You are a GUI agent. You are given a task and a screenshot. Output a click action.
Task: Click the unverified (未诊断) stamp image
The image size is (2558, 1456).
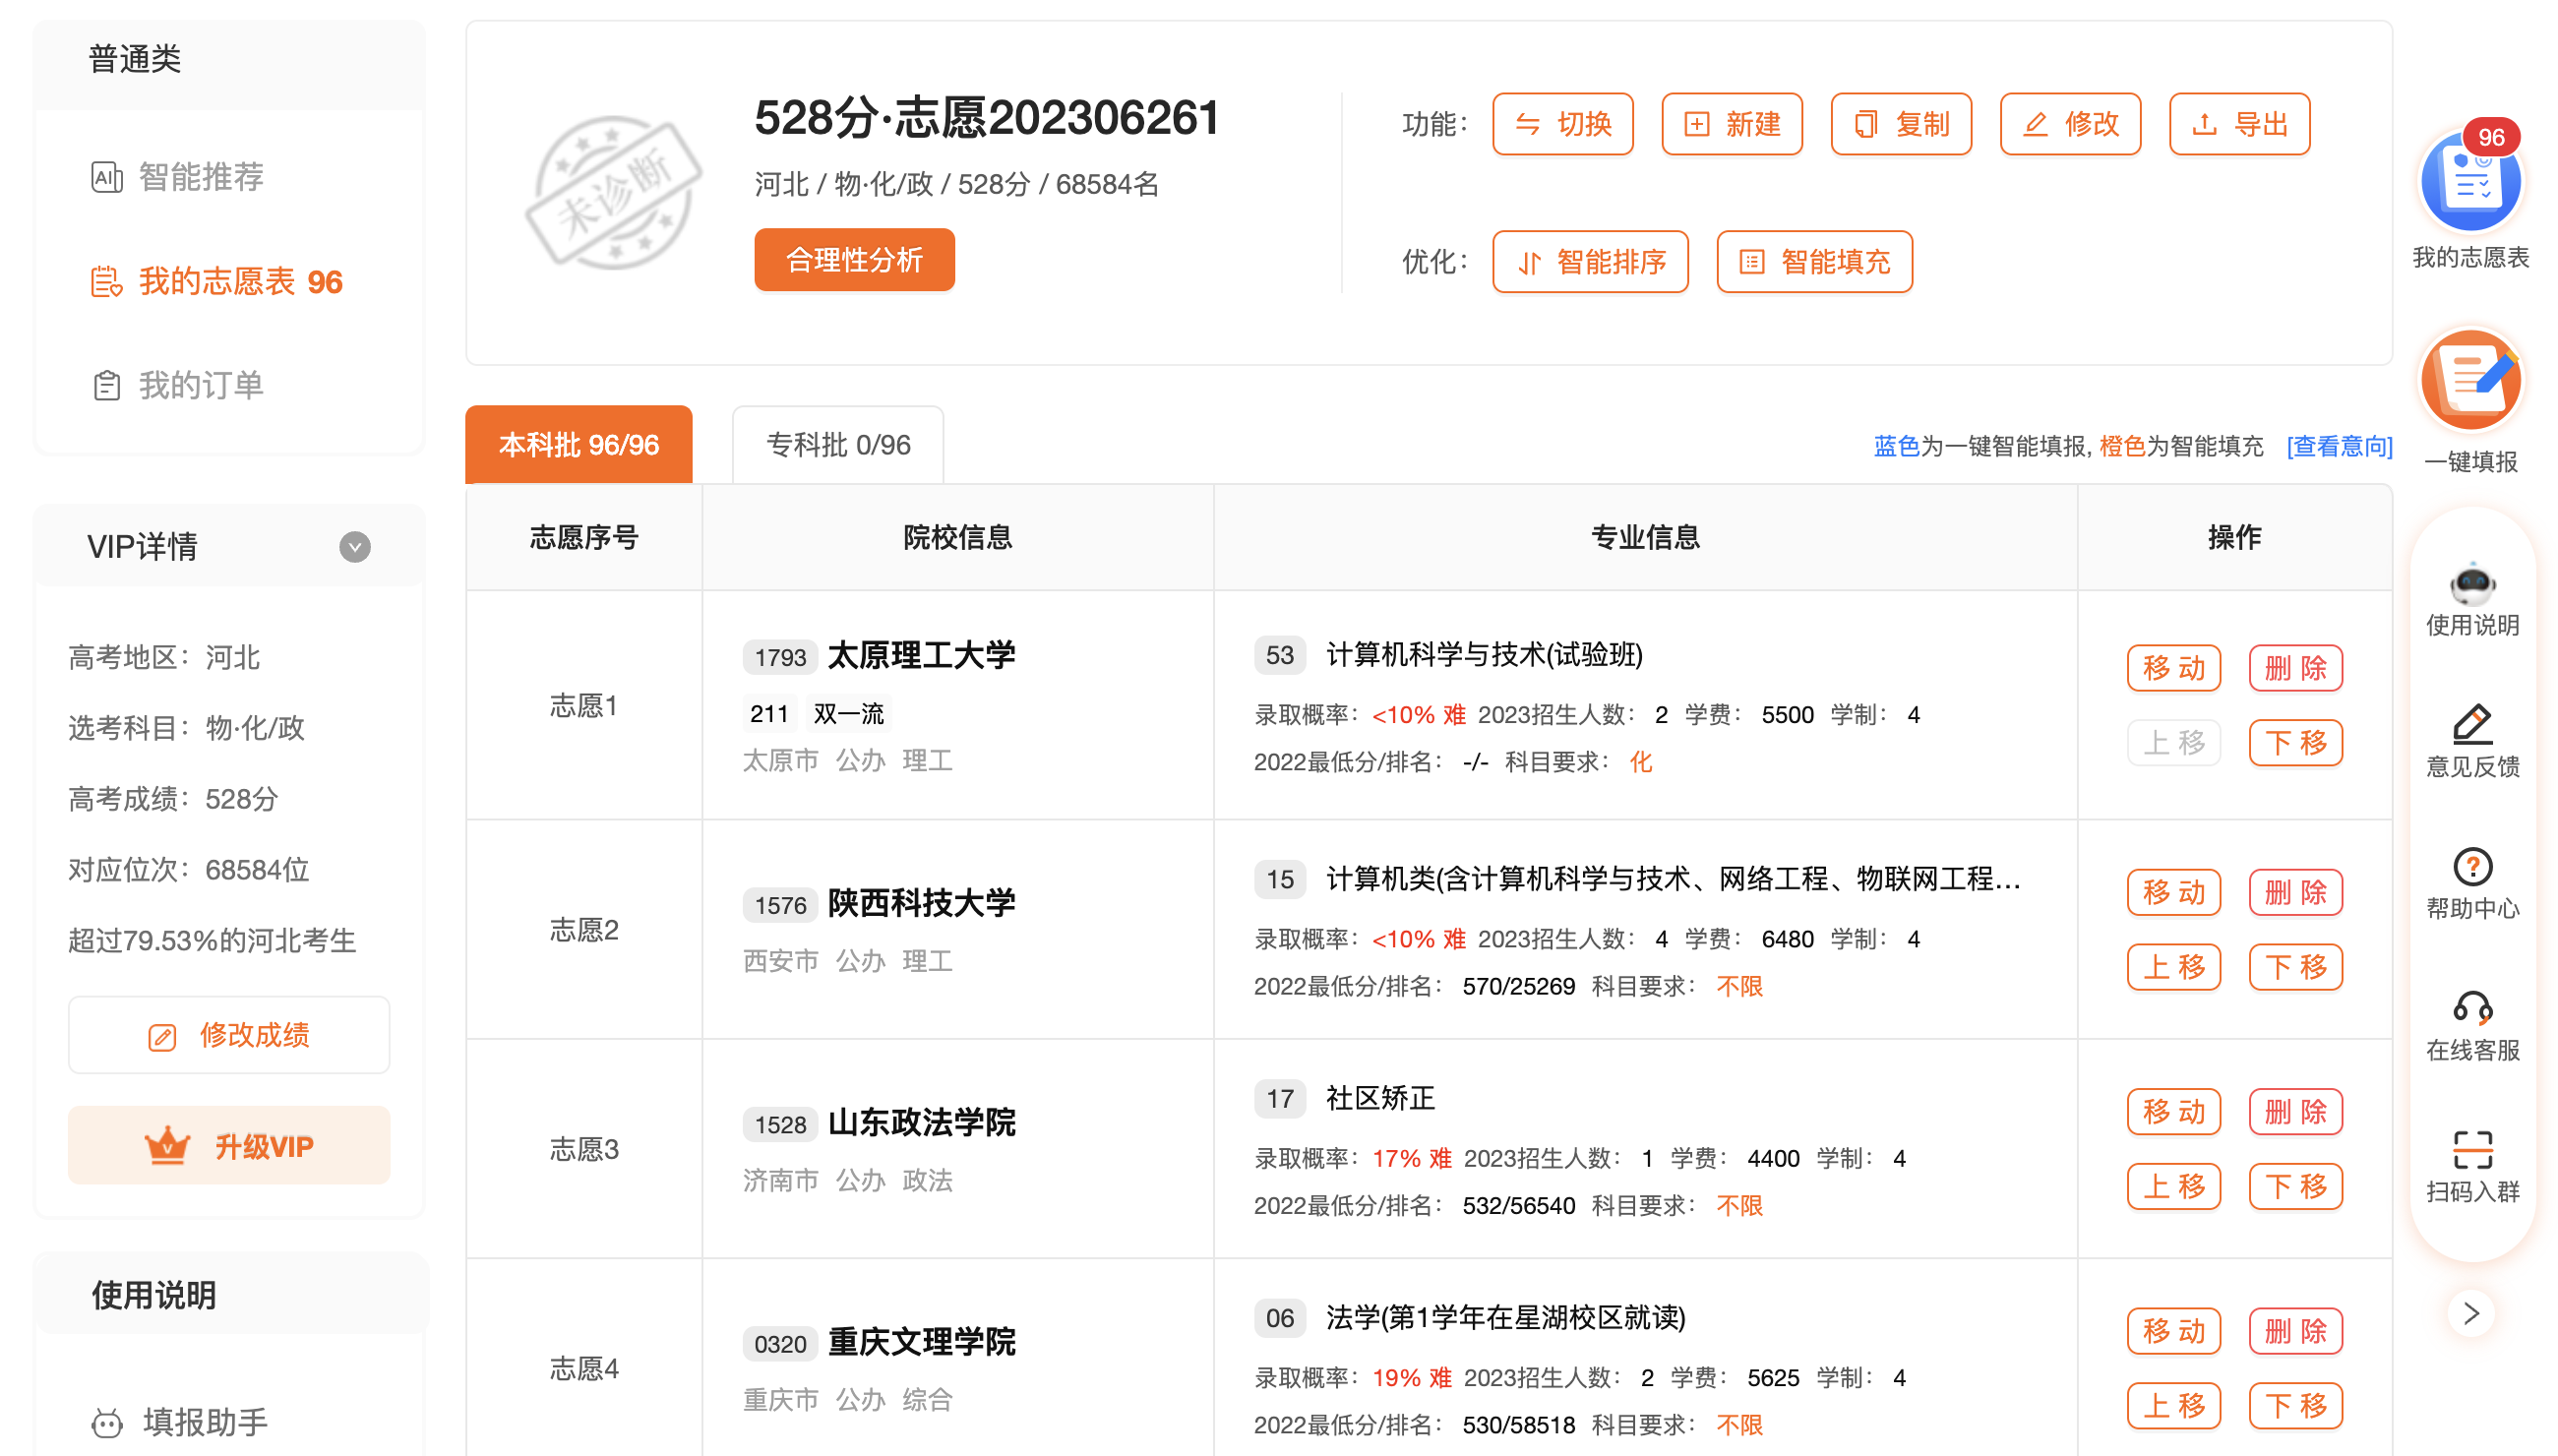(613, 192)
